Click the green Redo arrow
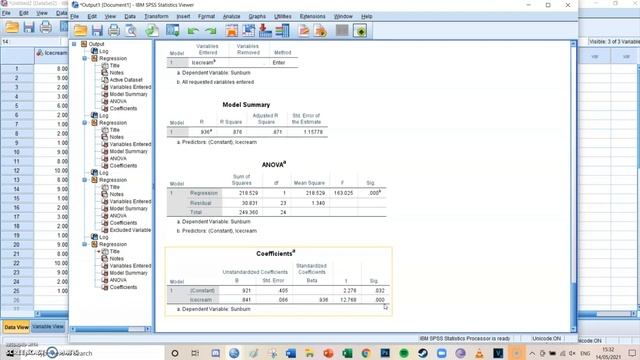 pos(211,31)
